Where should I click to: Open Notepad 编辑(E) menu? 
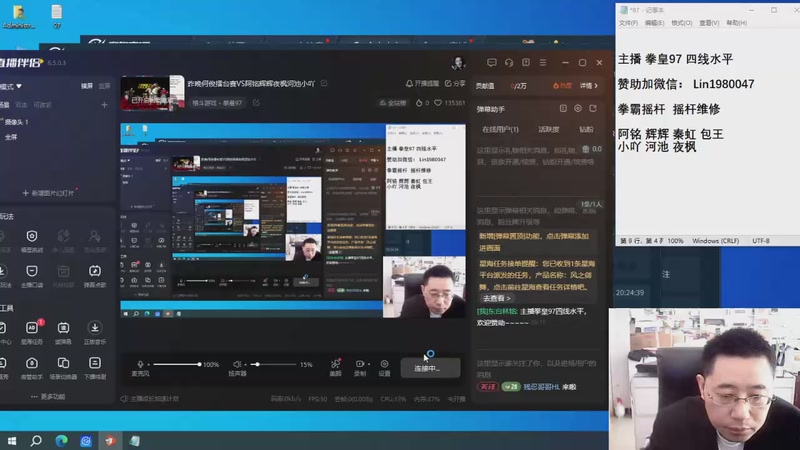655,23
